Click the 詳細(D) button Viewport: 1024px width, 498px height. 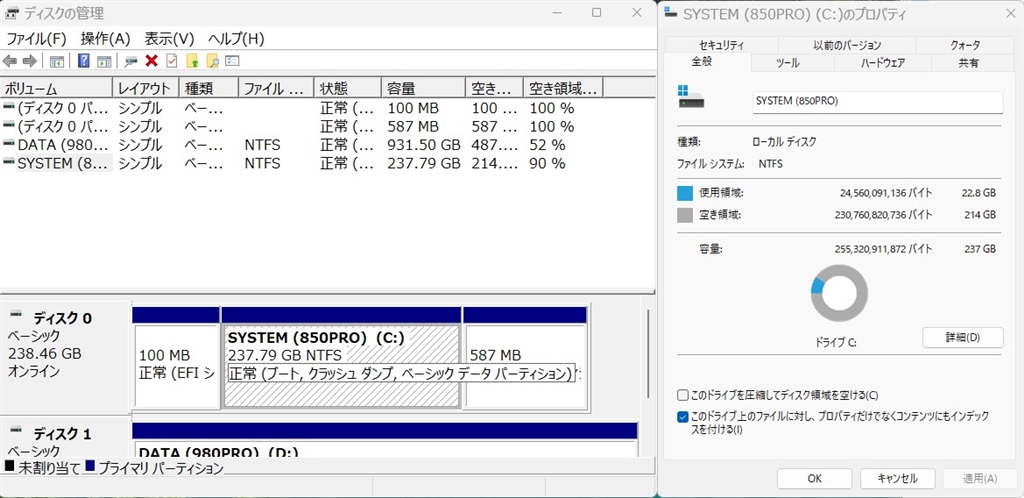(963, 337)
